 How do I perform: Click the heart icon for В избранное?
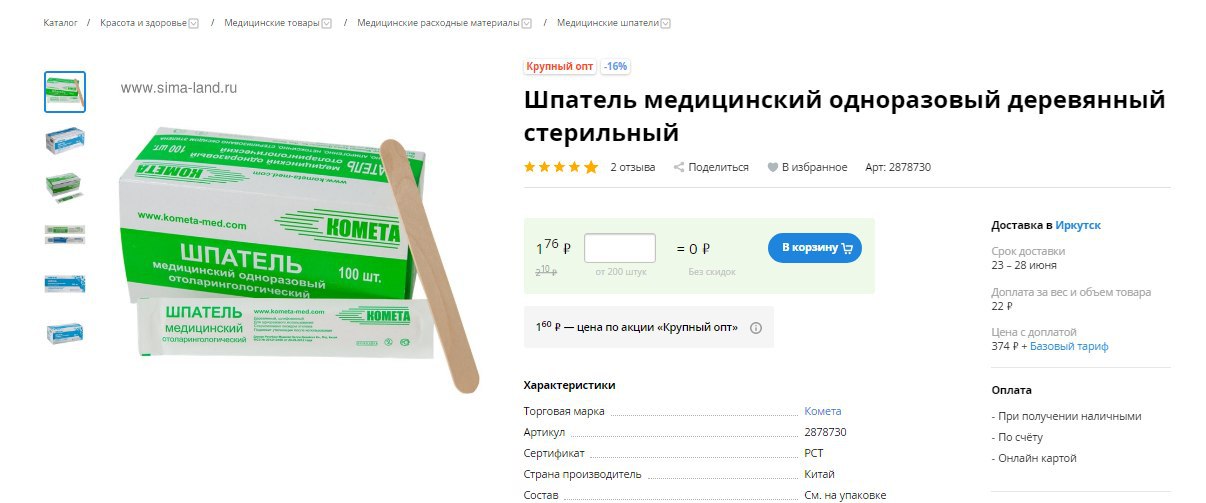772,168
